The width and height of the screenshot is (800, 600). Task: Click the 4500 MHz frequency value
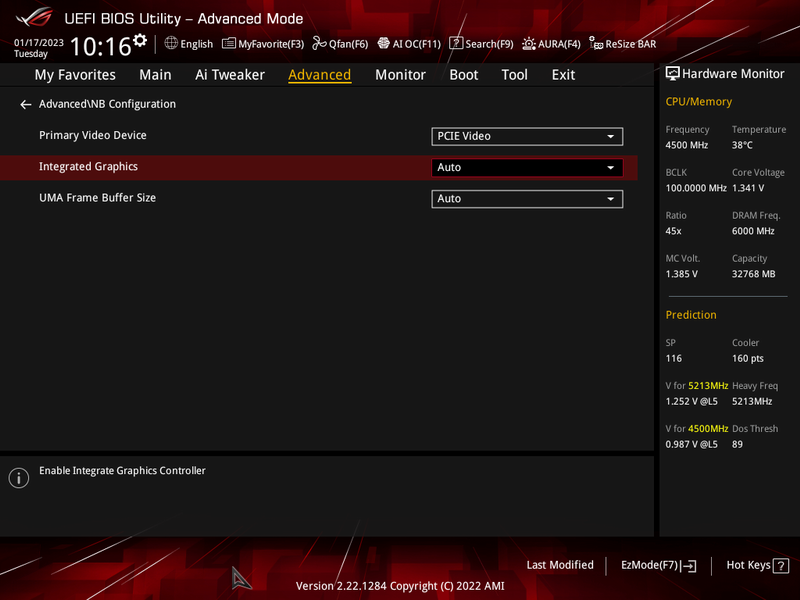click(687, 145)
